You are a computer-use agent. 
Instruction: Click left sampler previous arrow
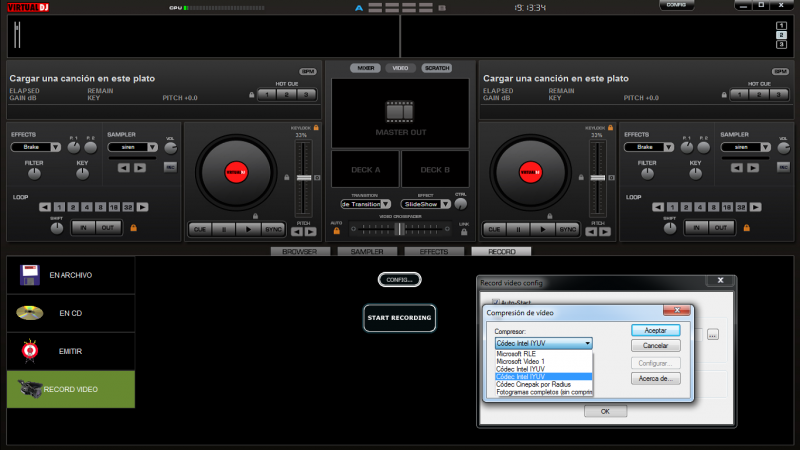click(123, 168)
